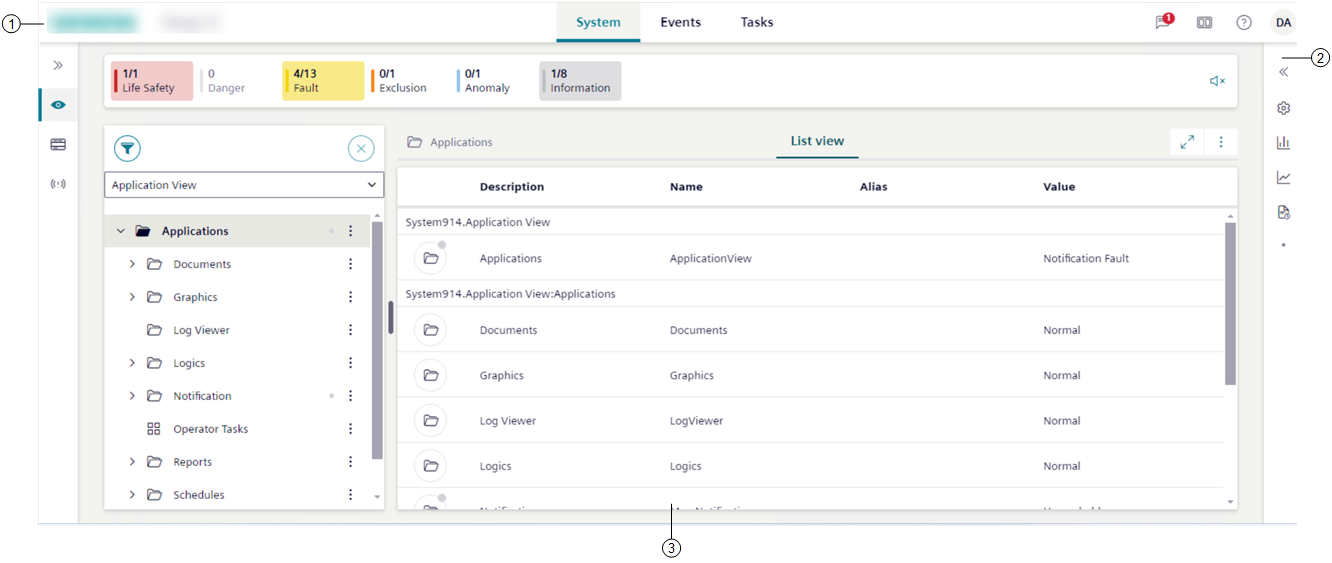The image size is (1332, 563).
Task: Toggle the Fault event category filter
Action: click(x=322, y=81)
